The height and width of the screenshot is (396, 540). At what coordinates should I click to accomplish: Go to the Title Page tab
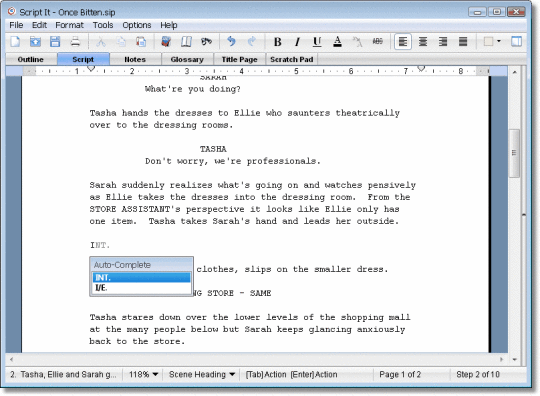point(239,59)
